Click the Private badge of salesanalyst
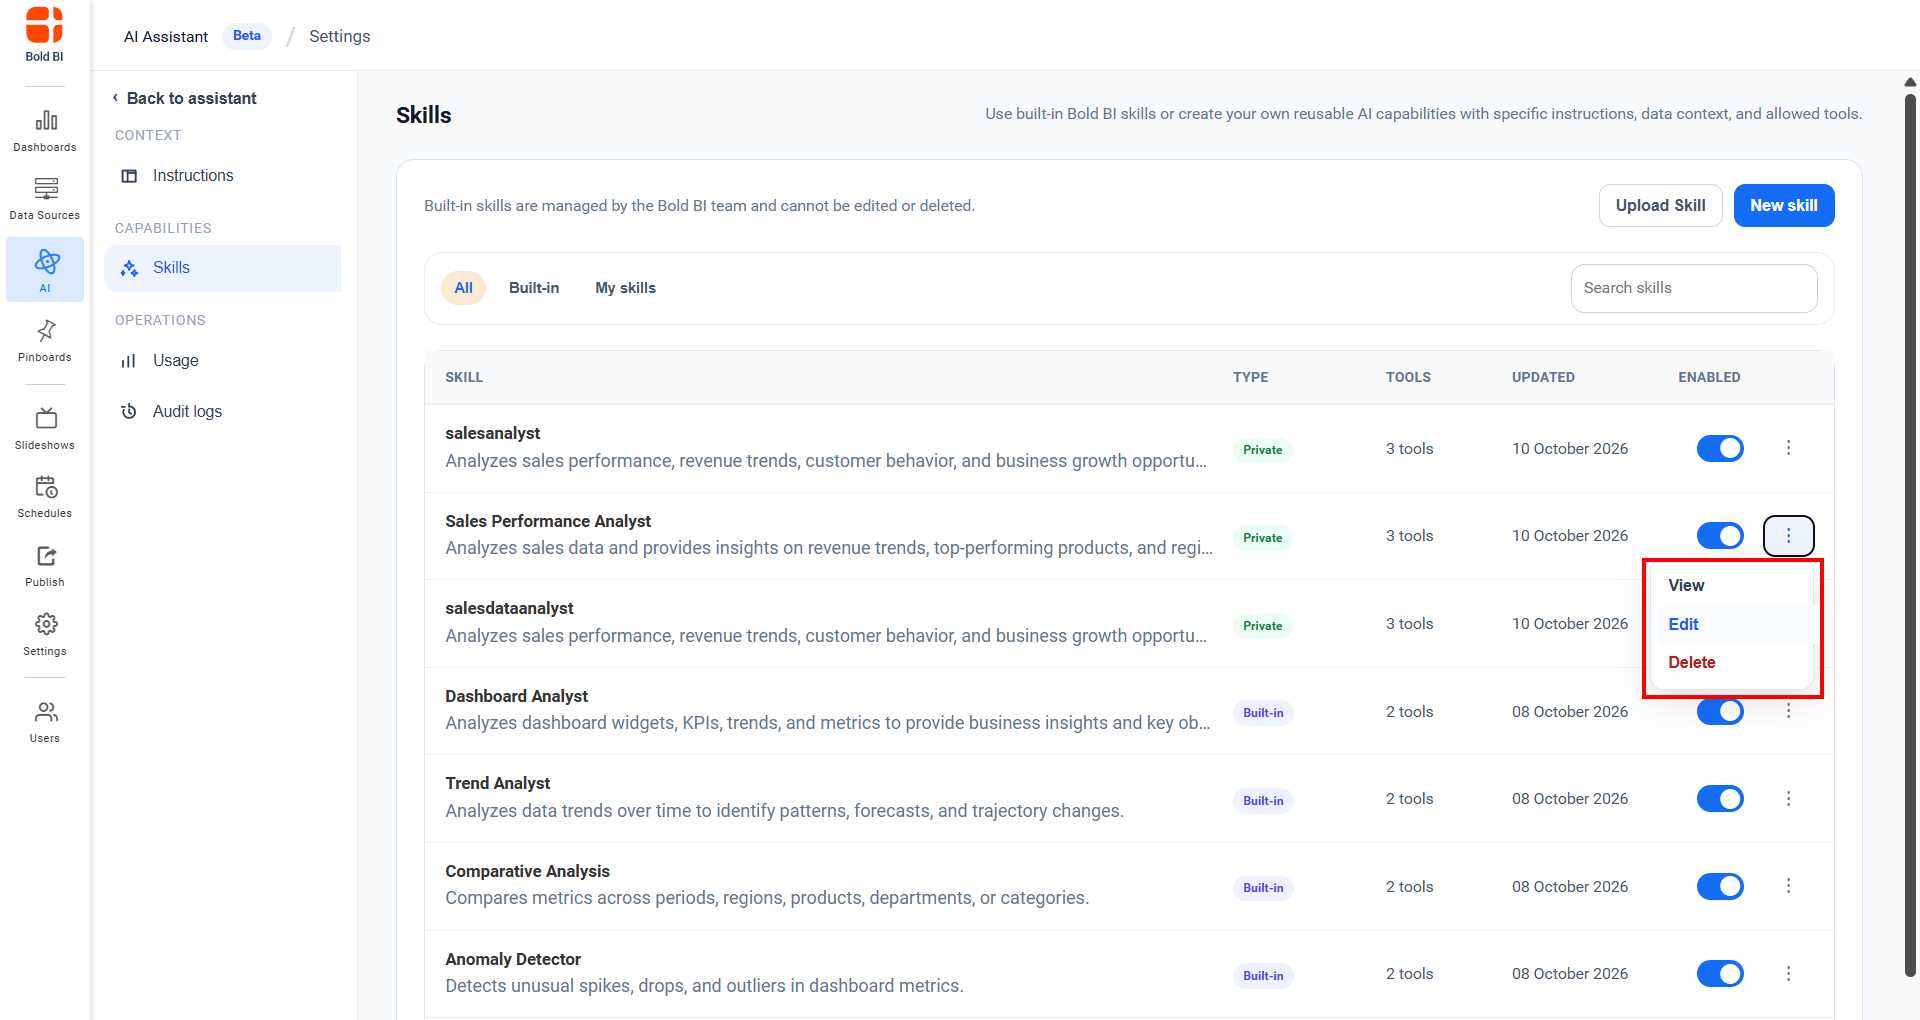The width and height of the screenshot is (1920, 1020). coord(1262,450)
